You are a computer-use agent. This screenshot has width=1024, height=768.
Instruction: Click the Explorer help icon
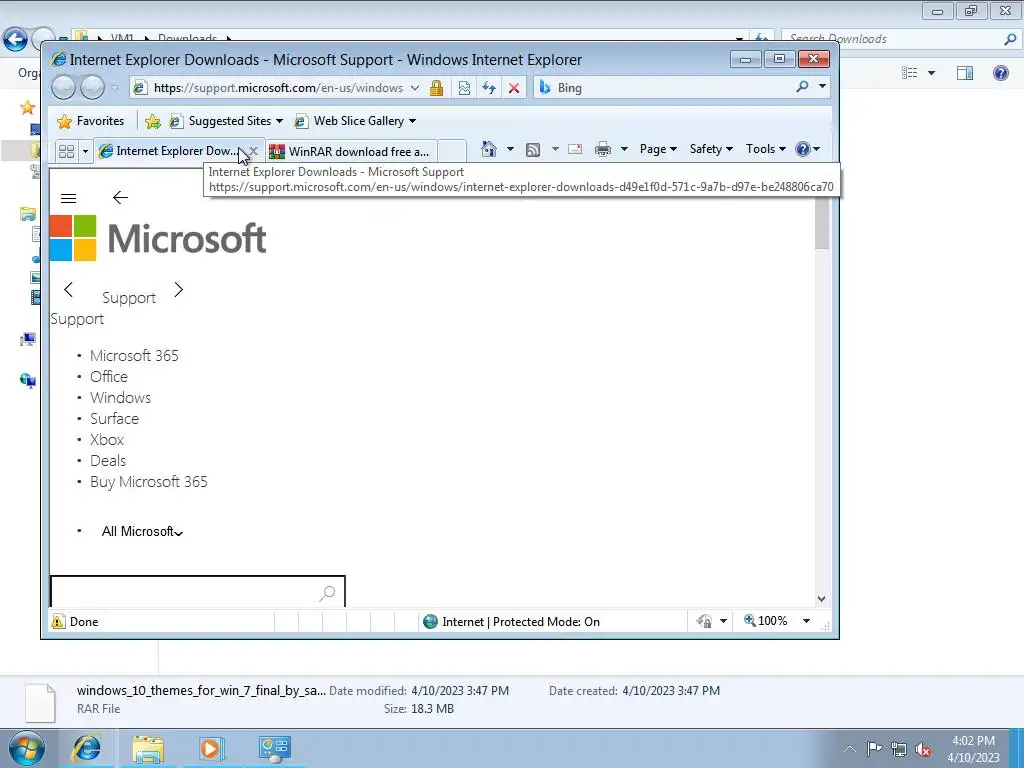(x=1000, y=72)
